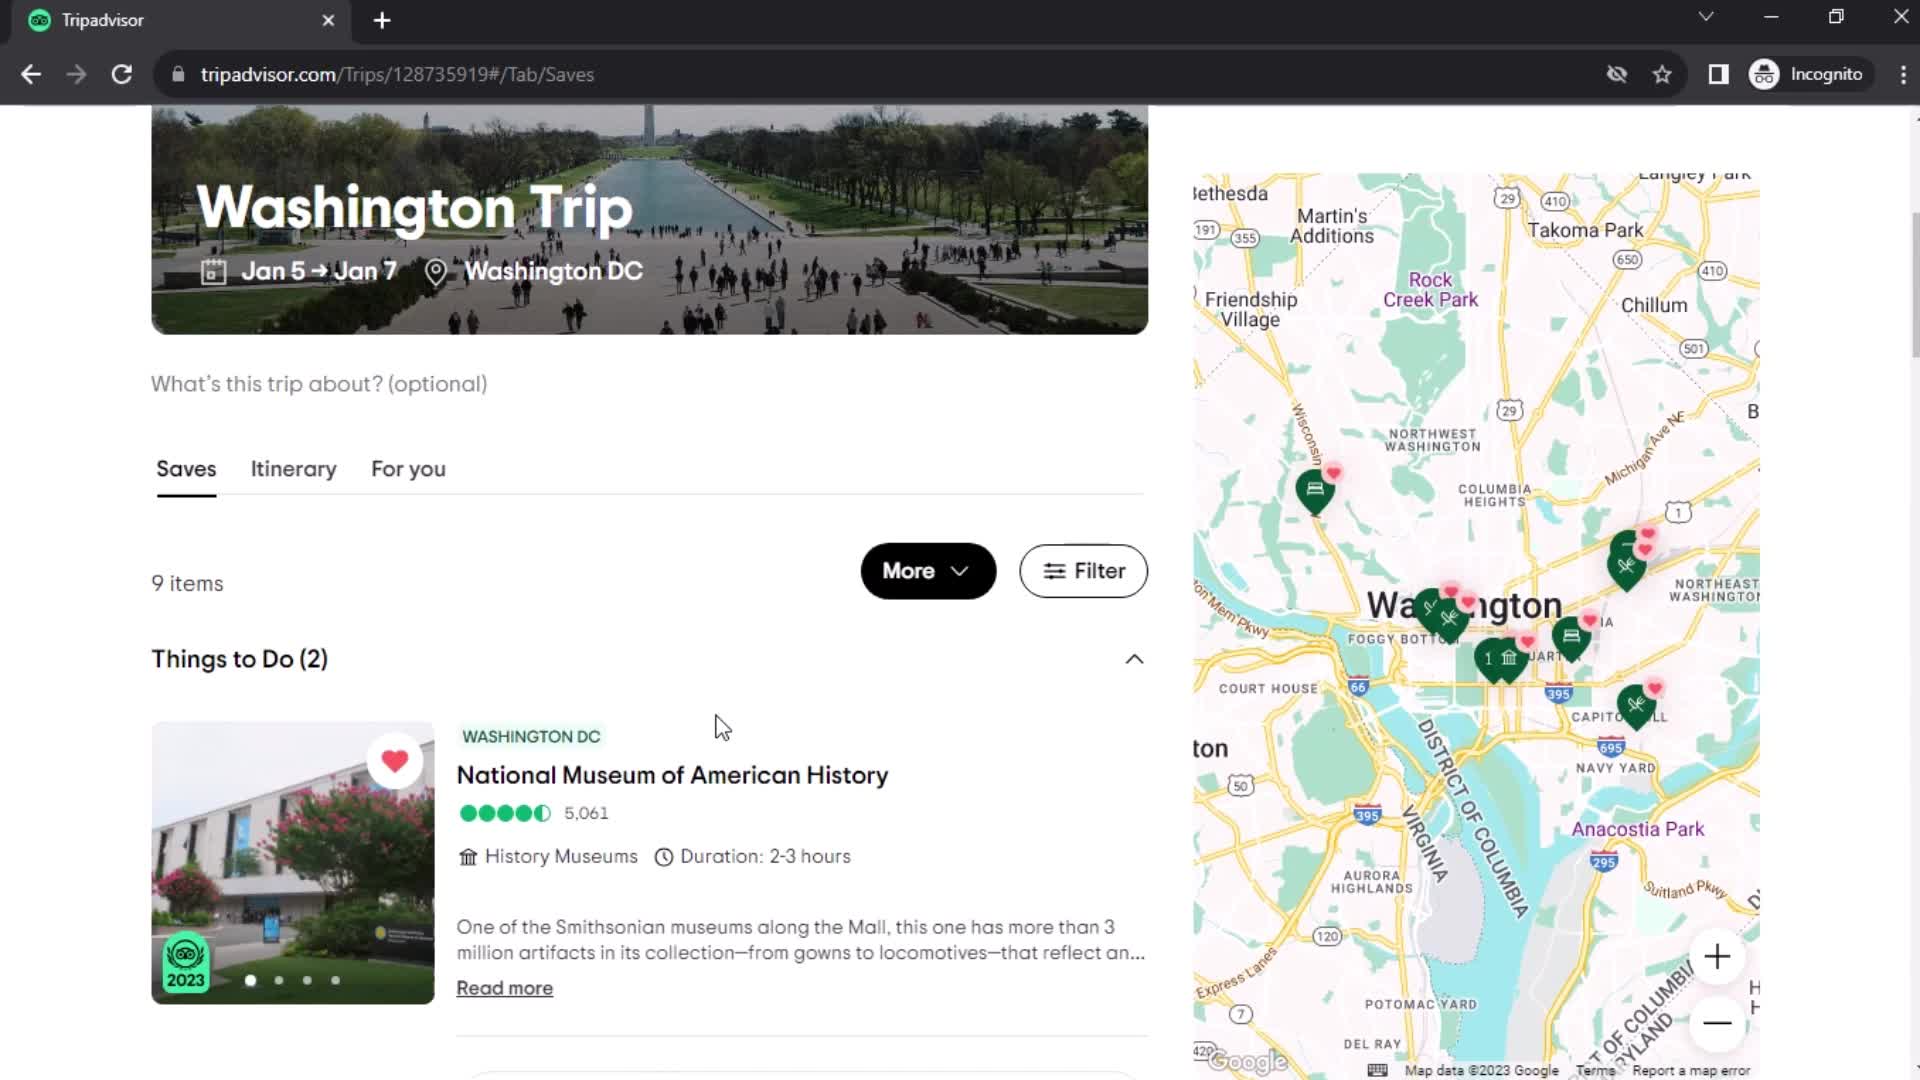Click the heart/saved icon on museum photo
Viewport: 1920px width, 1080px height.
click(x=396, y=761)
